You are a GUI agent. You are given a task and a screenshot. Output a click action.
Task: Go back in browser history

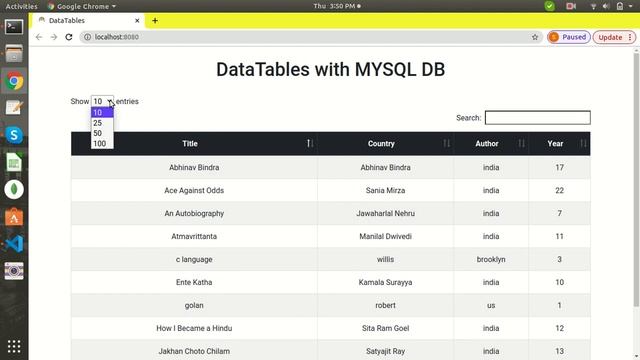[x=39, y=37]
